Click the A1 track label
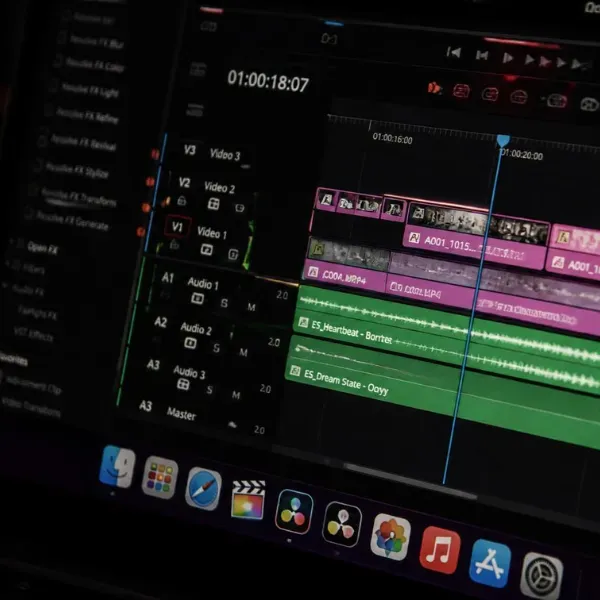Image resolution: width=600 pixels, height=600 pixels. [x=168, y=277]
